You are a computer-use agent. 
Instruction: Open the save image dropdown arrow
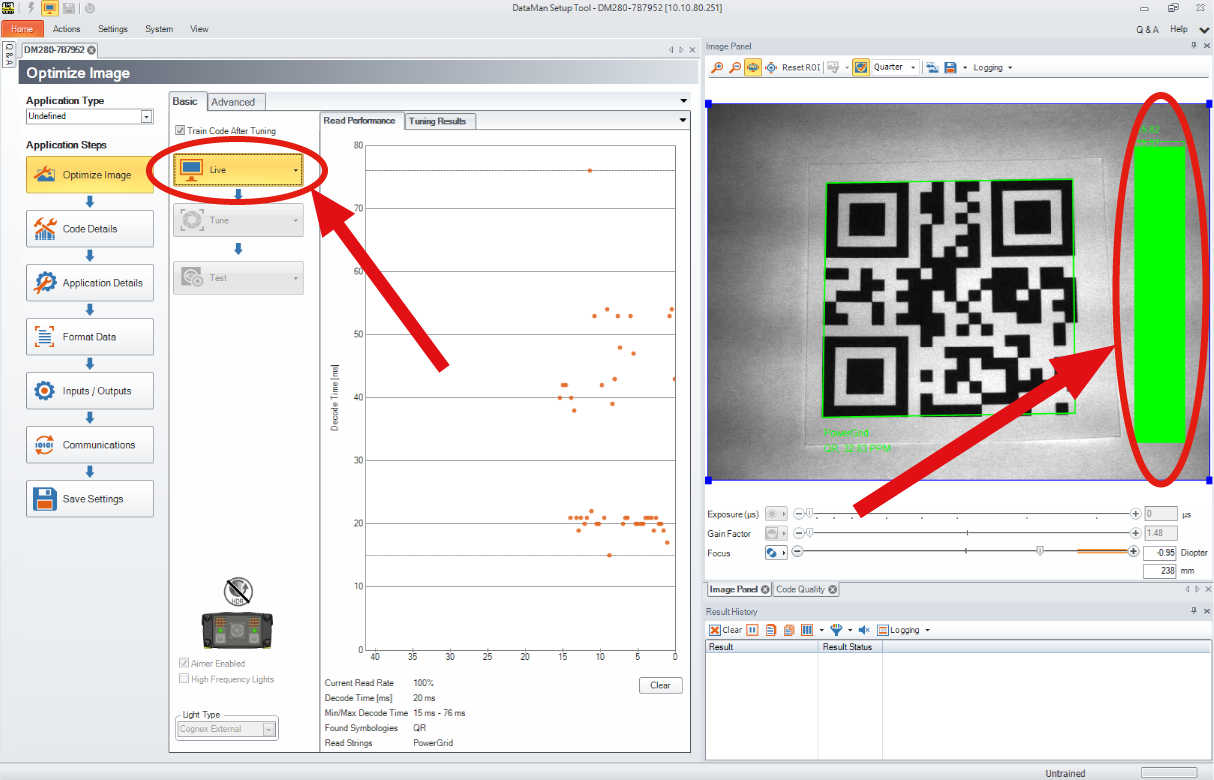(964, 68)
